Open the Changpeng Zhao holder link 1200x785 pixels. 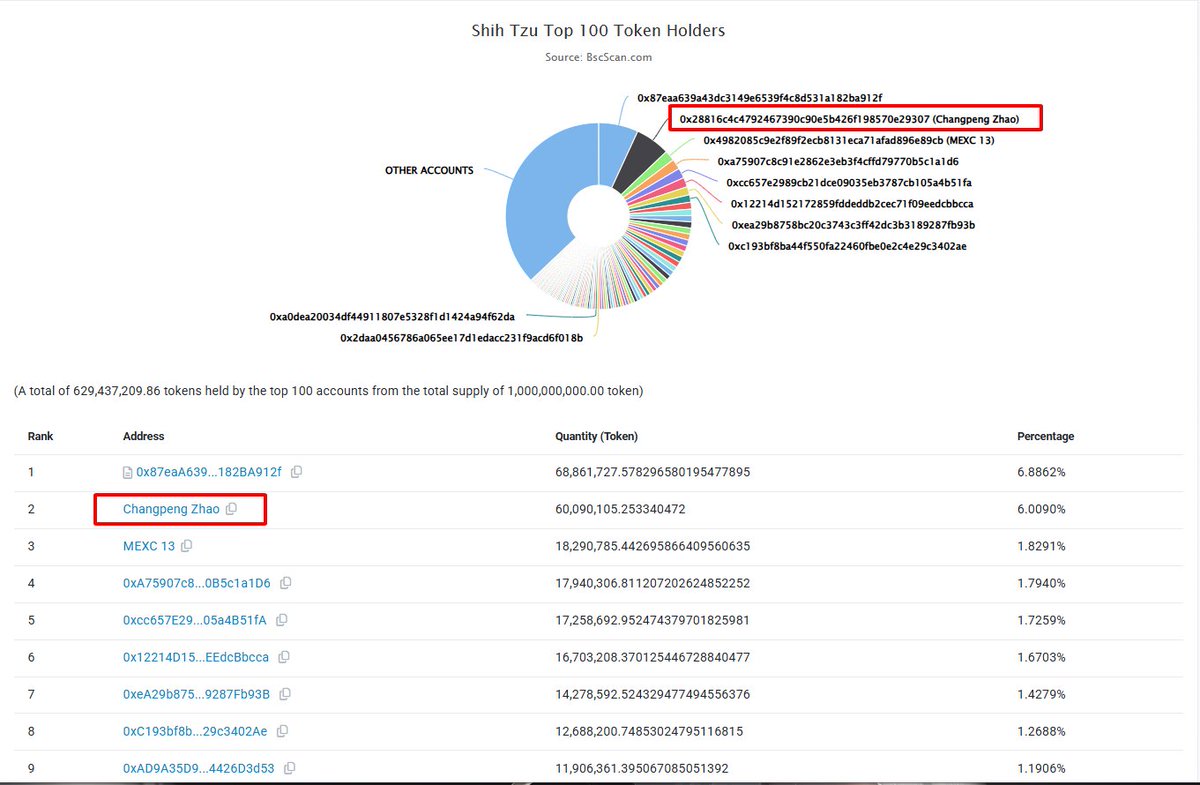pyautogui.click(x=171, y=509)
